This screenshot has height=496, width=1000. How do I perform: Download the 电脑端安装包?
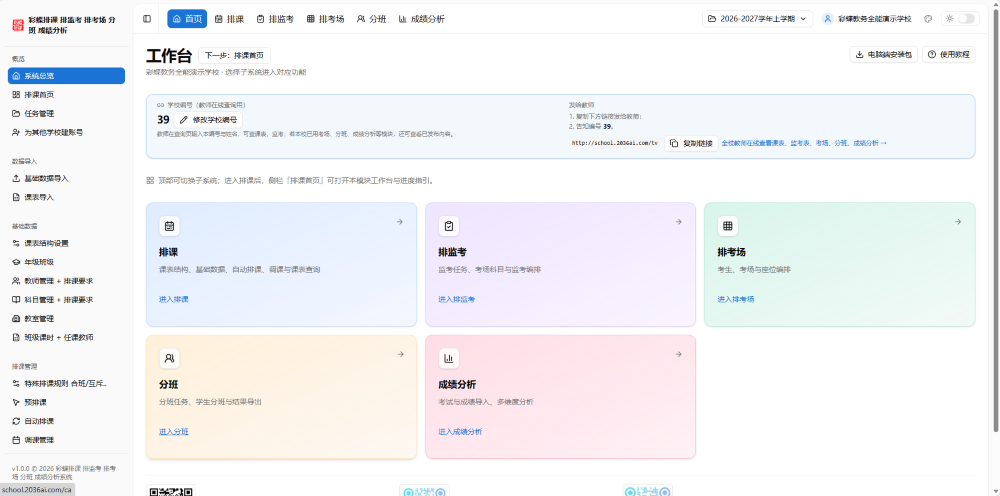(x=883, y=55)
